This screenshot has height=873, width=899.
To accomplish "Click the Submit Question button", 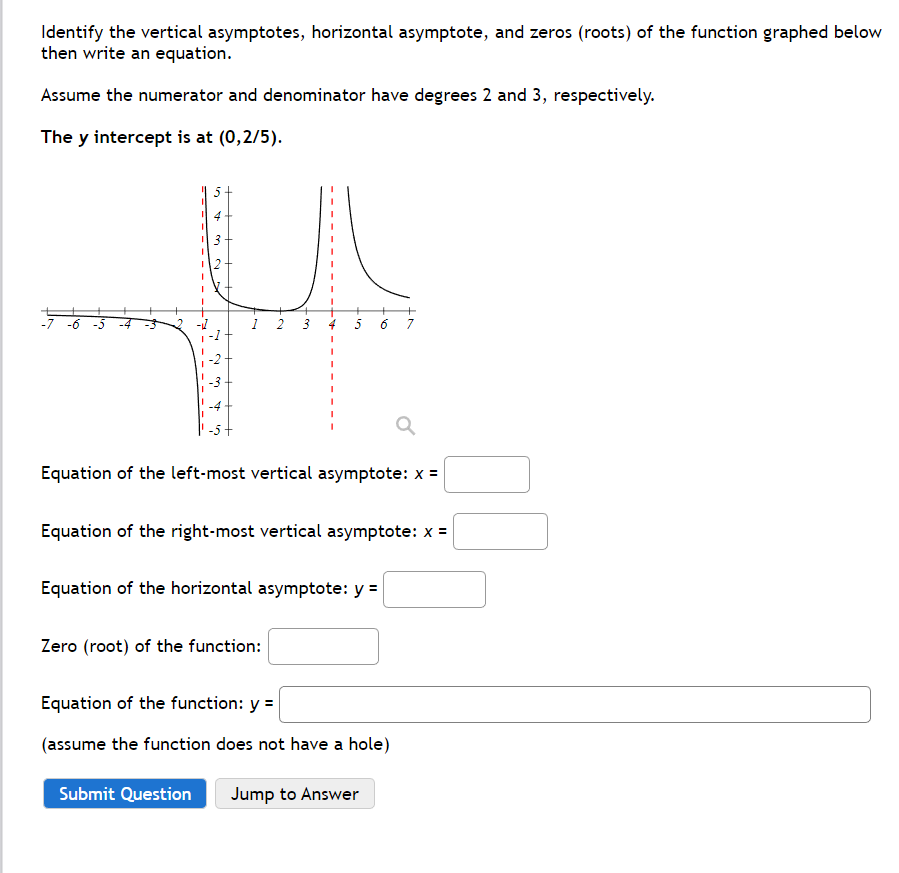I will 124,793.
